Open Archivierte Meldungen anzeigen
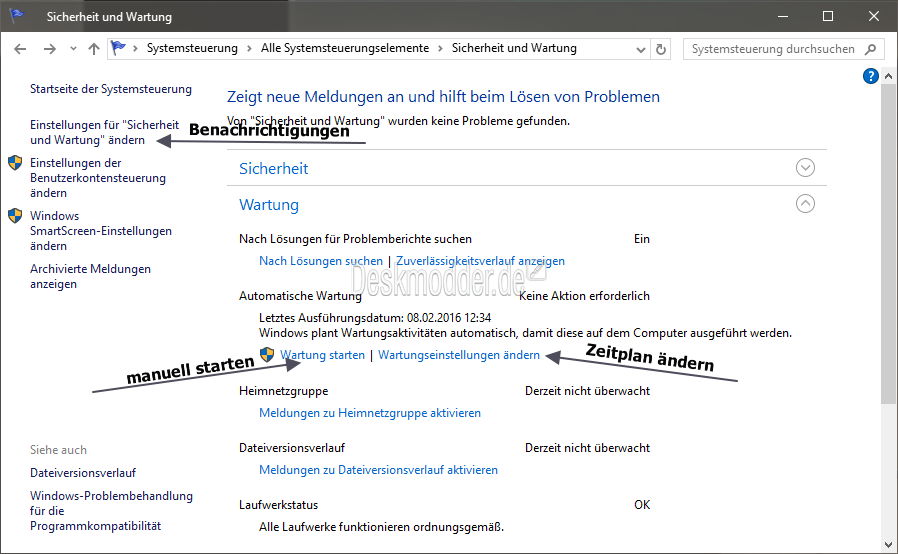The height and width of the screenshot is (554, 898). [90, 276]
